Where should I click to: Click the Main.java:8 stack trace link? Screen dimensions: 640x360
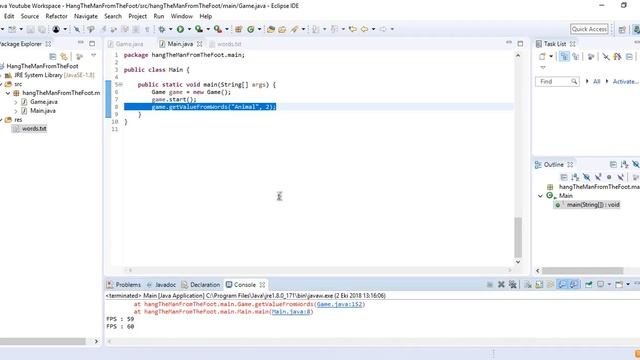coord(291,311)
